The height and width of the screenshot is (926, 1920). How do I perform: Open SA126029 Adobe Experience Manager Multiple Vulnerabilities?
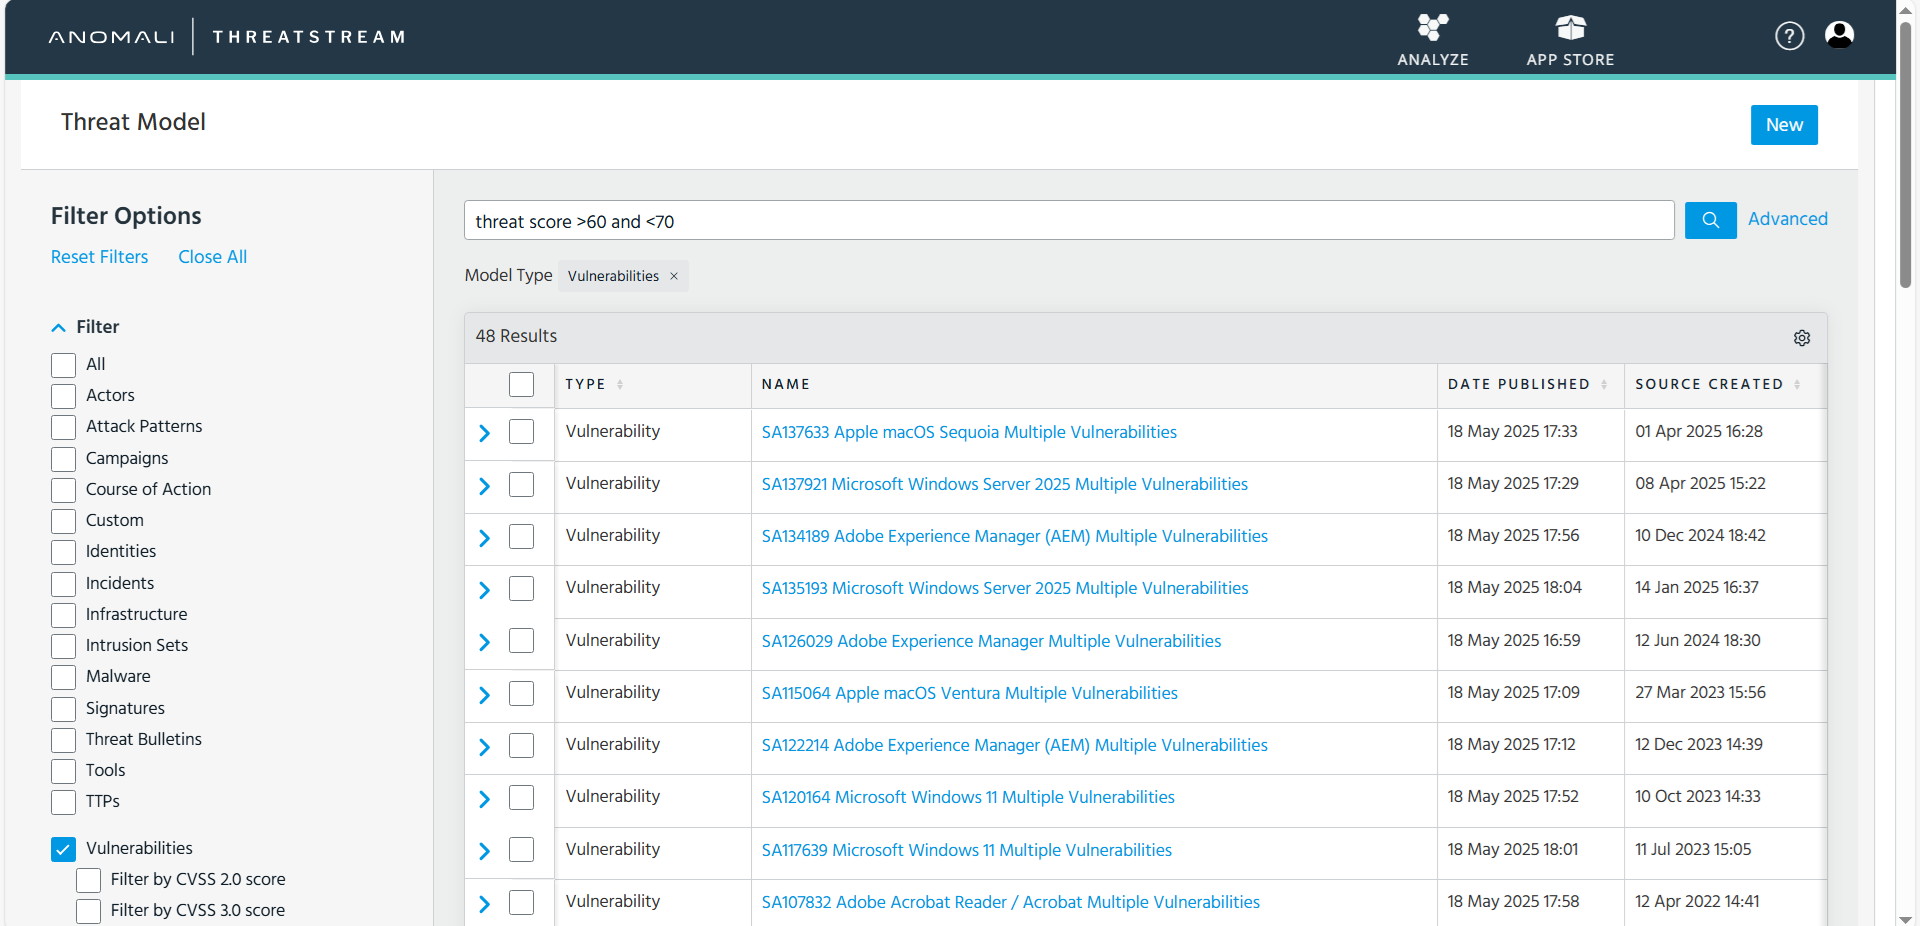point(991,641)
